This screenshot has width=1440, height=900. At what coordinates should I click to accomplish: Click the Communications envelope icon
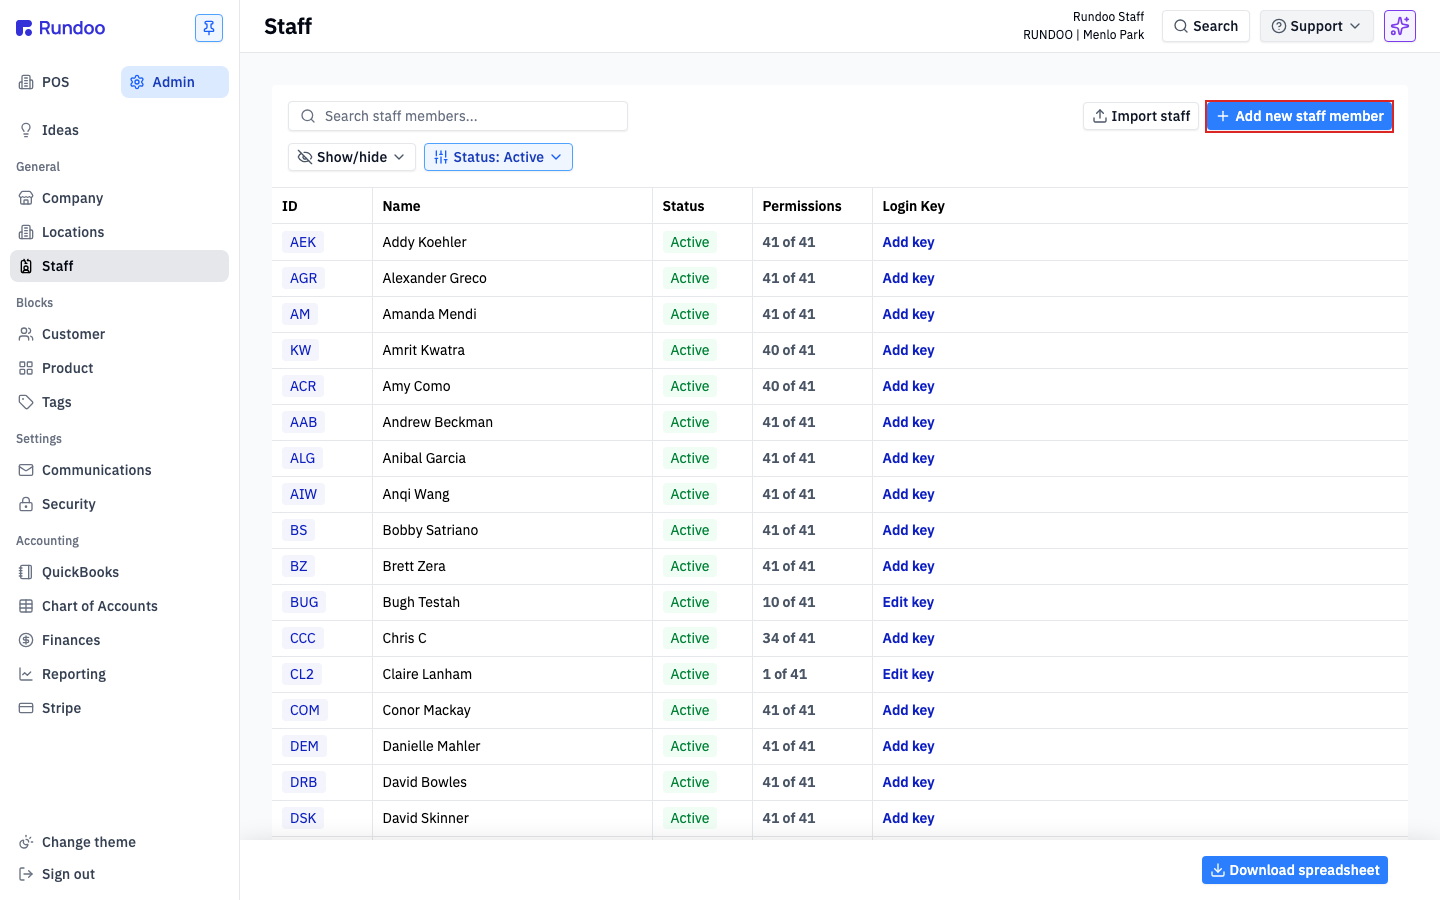pos(26,470)
